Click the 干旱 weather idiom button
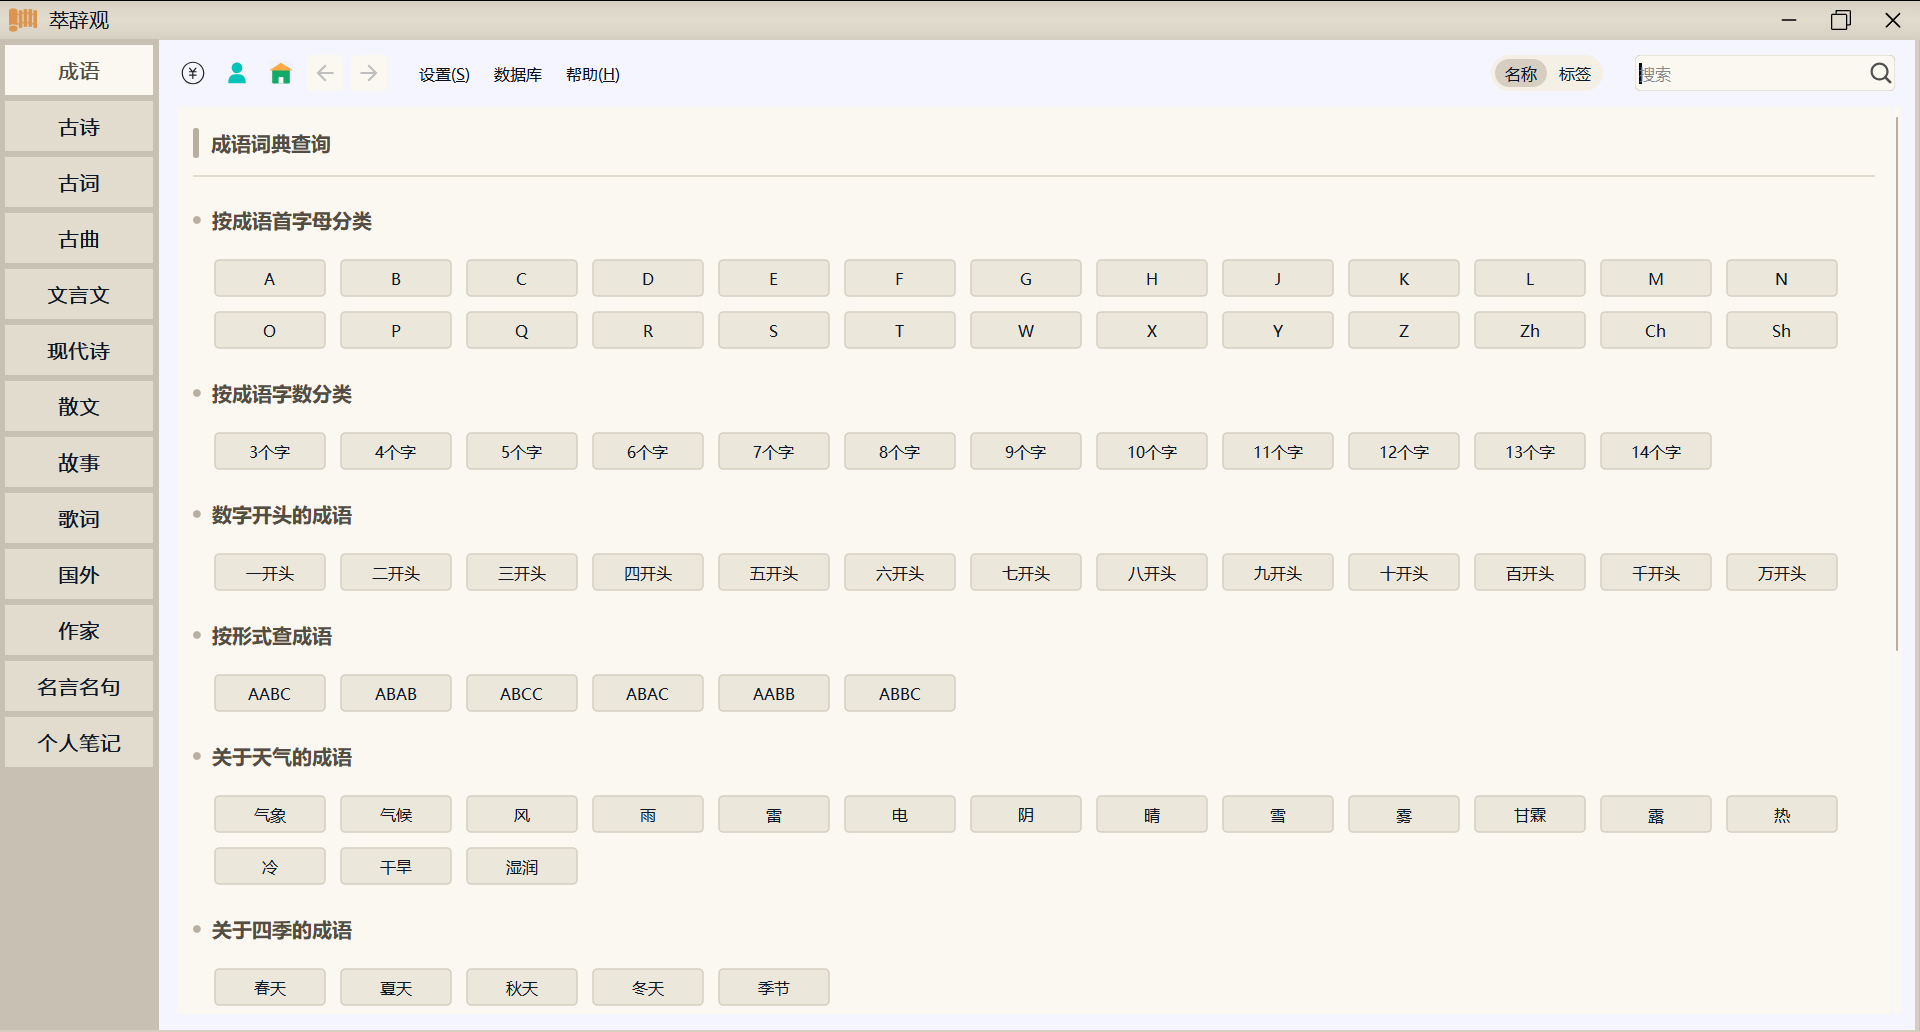 click(396, 866)
